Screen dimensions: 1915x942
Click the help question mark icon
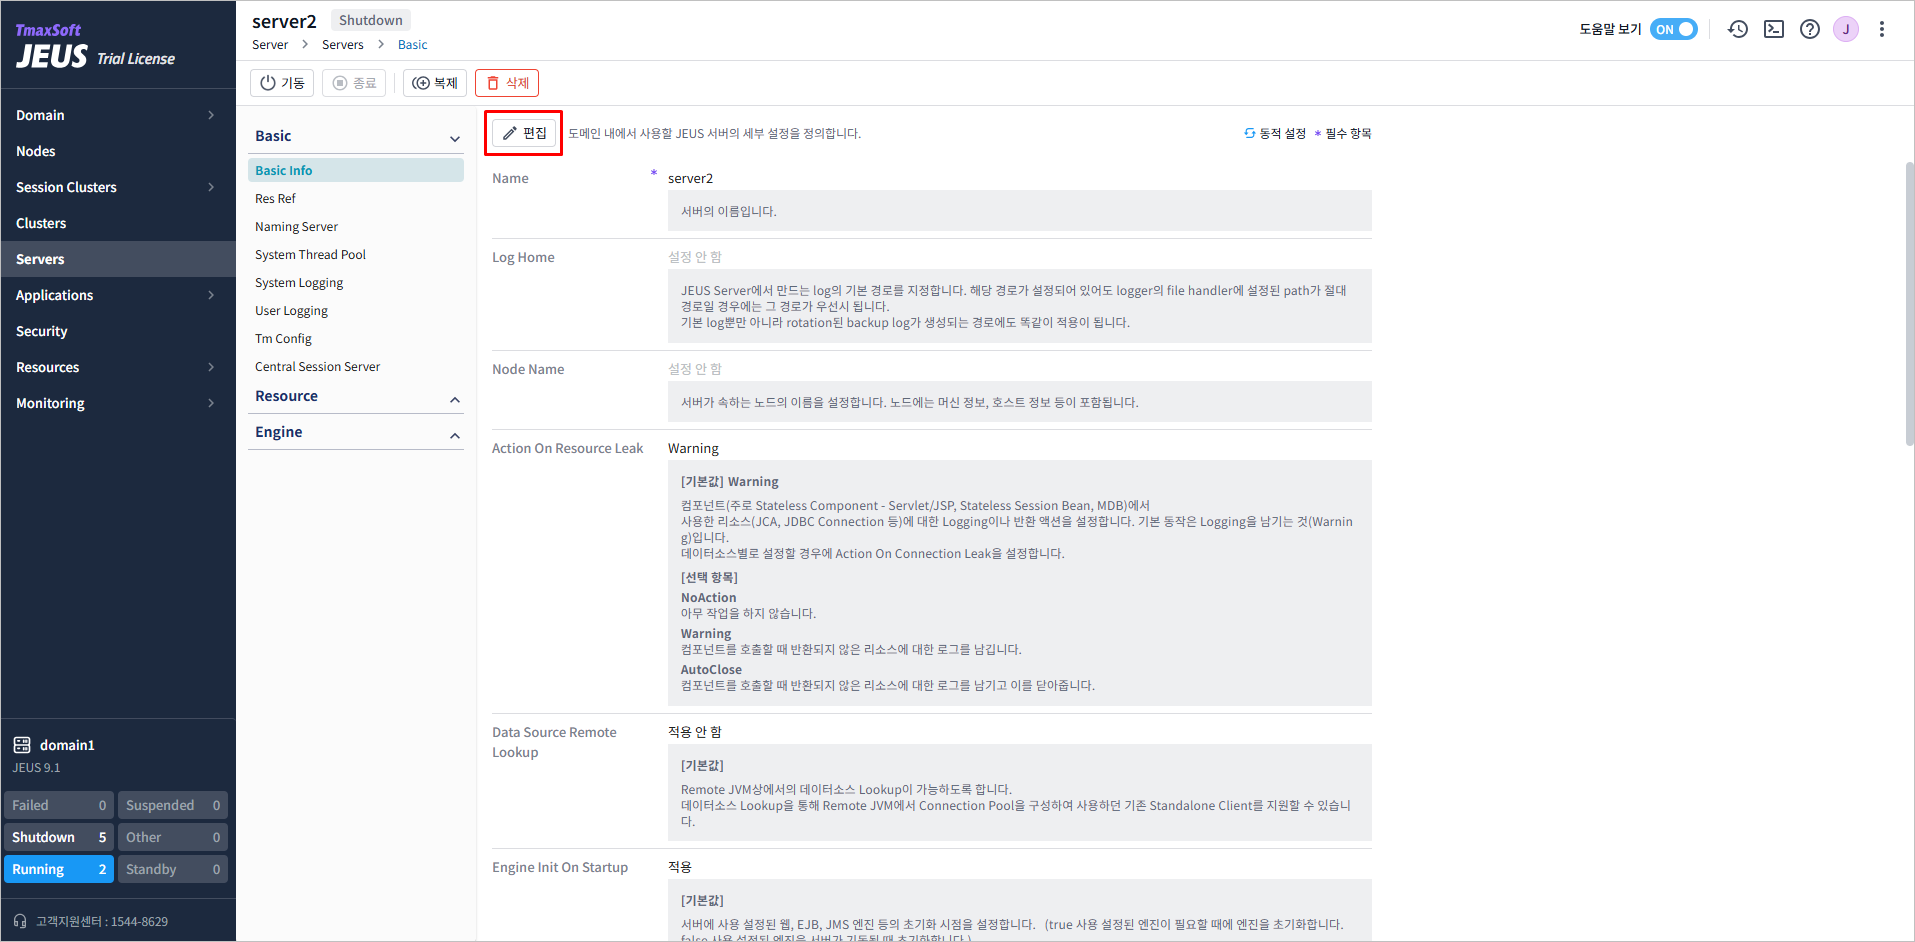1810,29
